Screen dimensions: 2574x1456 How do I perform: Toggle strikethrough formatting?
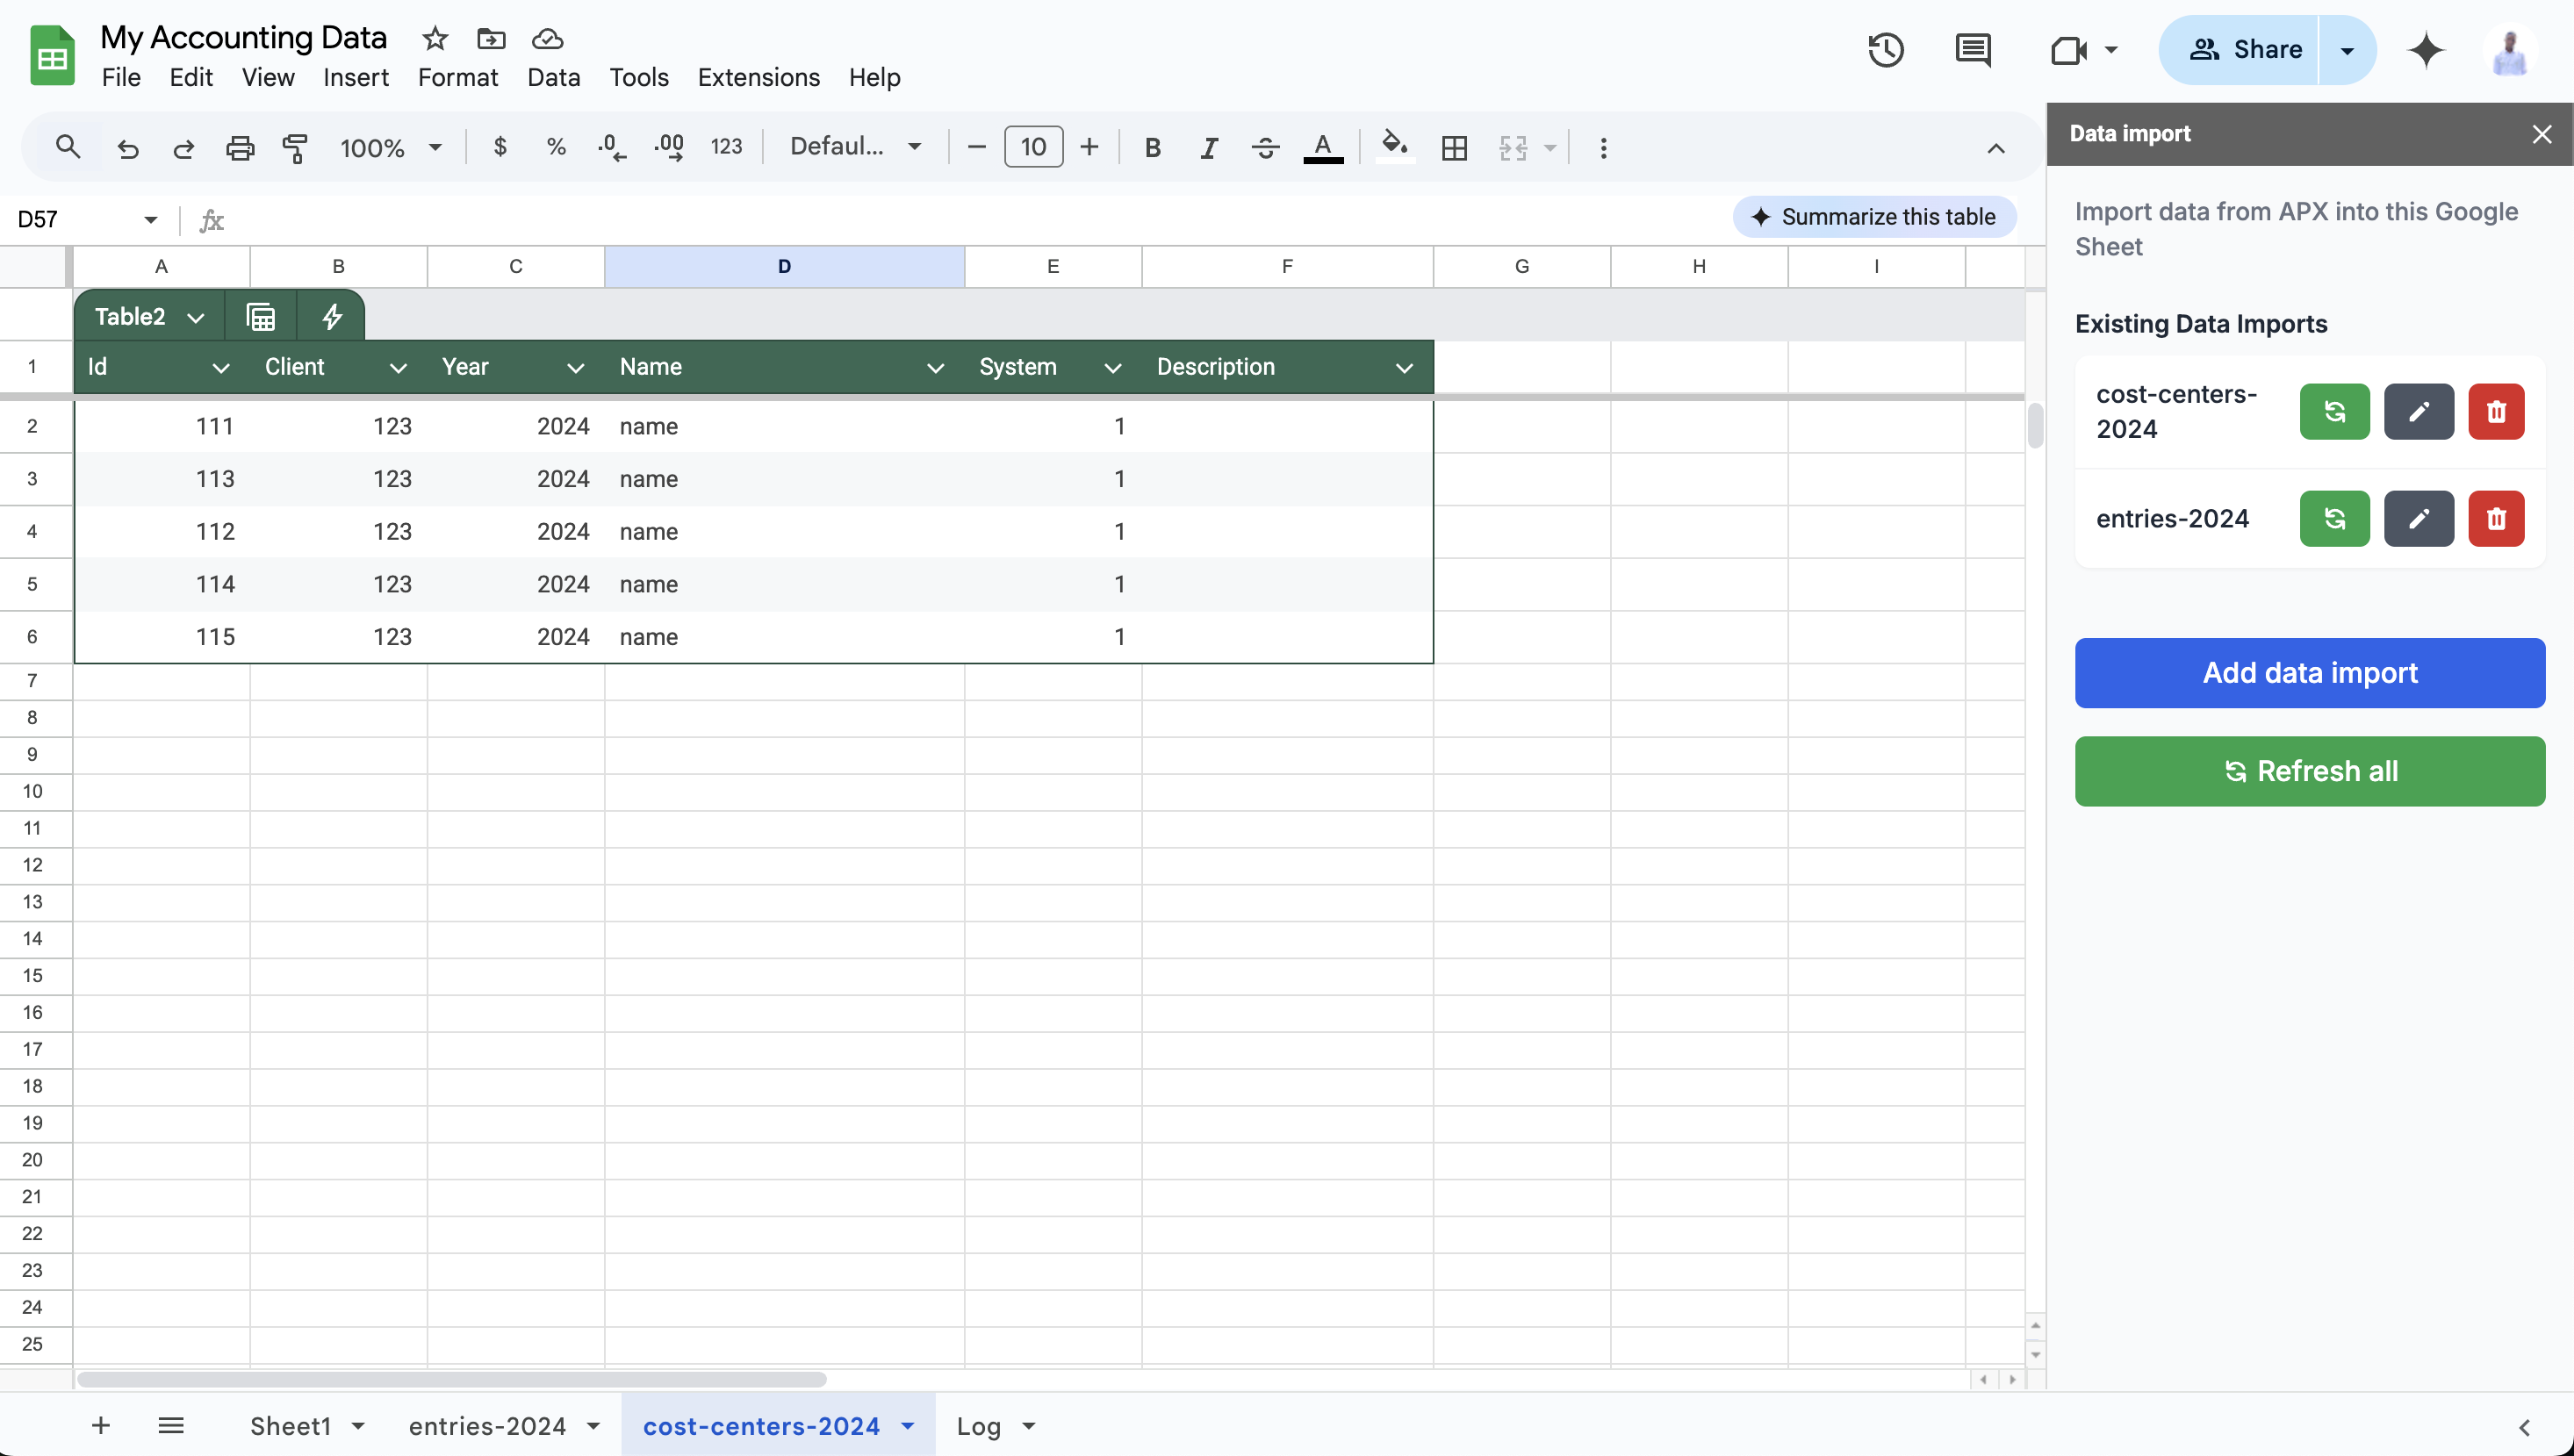[1265, 147]
